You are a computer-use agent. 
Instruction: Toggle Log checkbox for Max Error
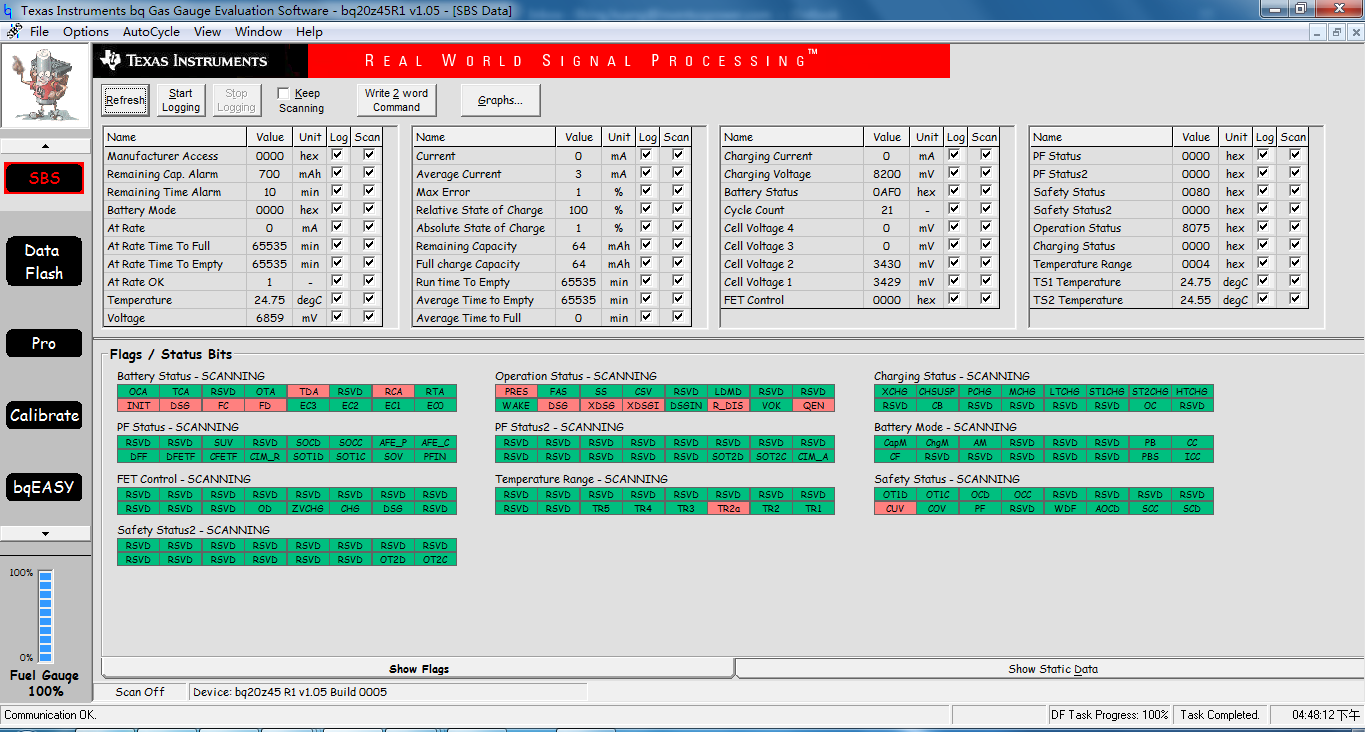pos(647,191)
